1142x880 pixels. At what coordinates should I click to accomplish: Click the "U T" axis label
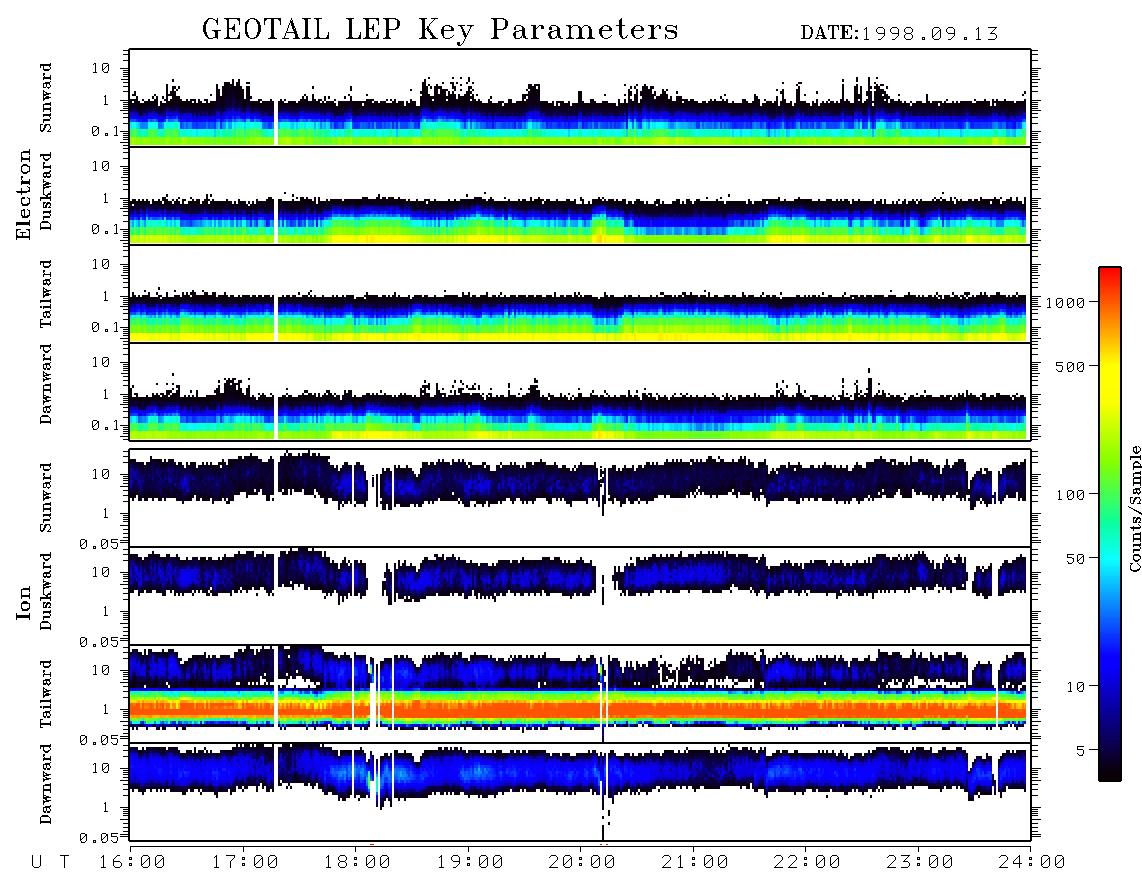[51, 862]
